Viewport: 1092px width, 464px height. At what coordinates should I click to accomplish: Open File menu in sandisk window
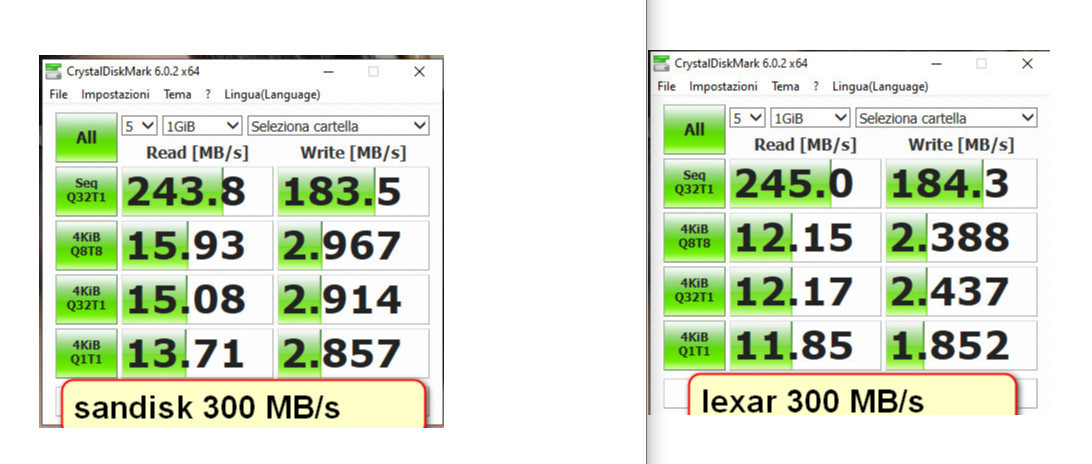coord(58,94)
